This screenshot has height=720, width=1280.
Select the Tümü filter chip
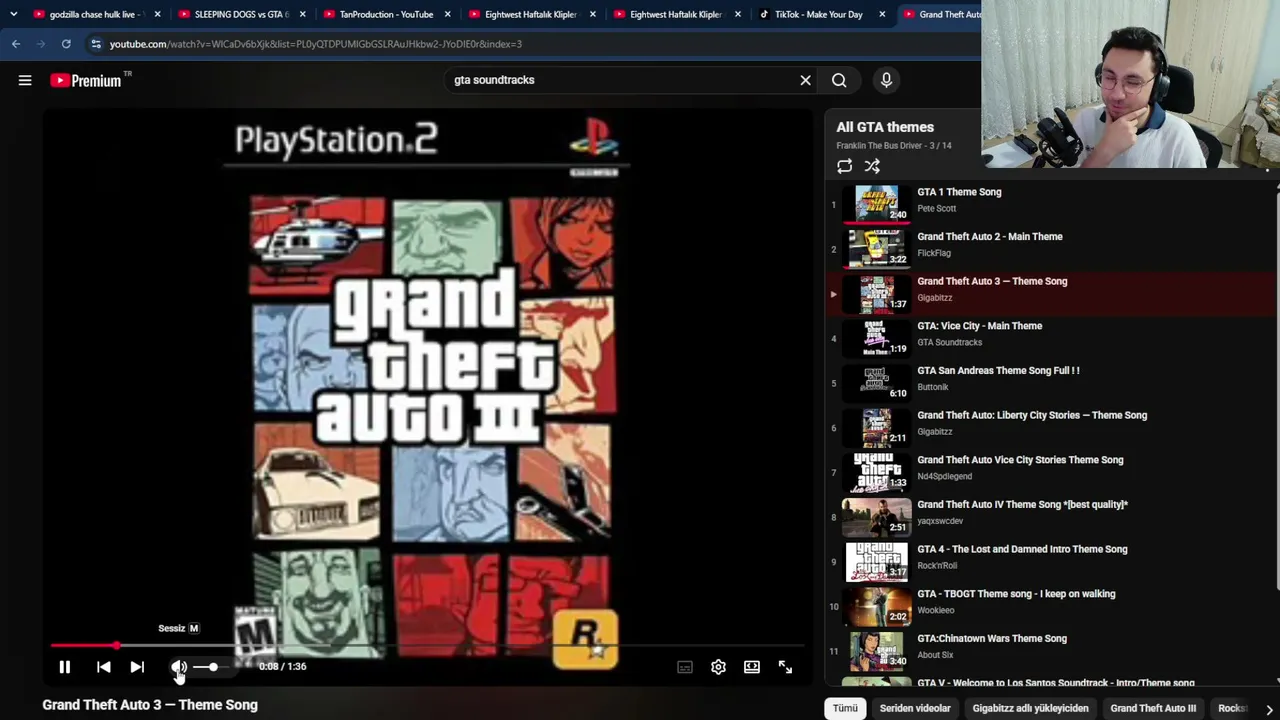[x=845, y=708]
